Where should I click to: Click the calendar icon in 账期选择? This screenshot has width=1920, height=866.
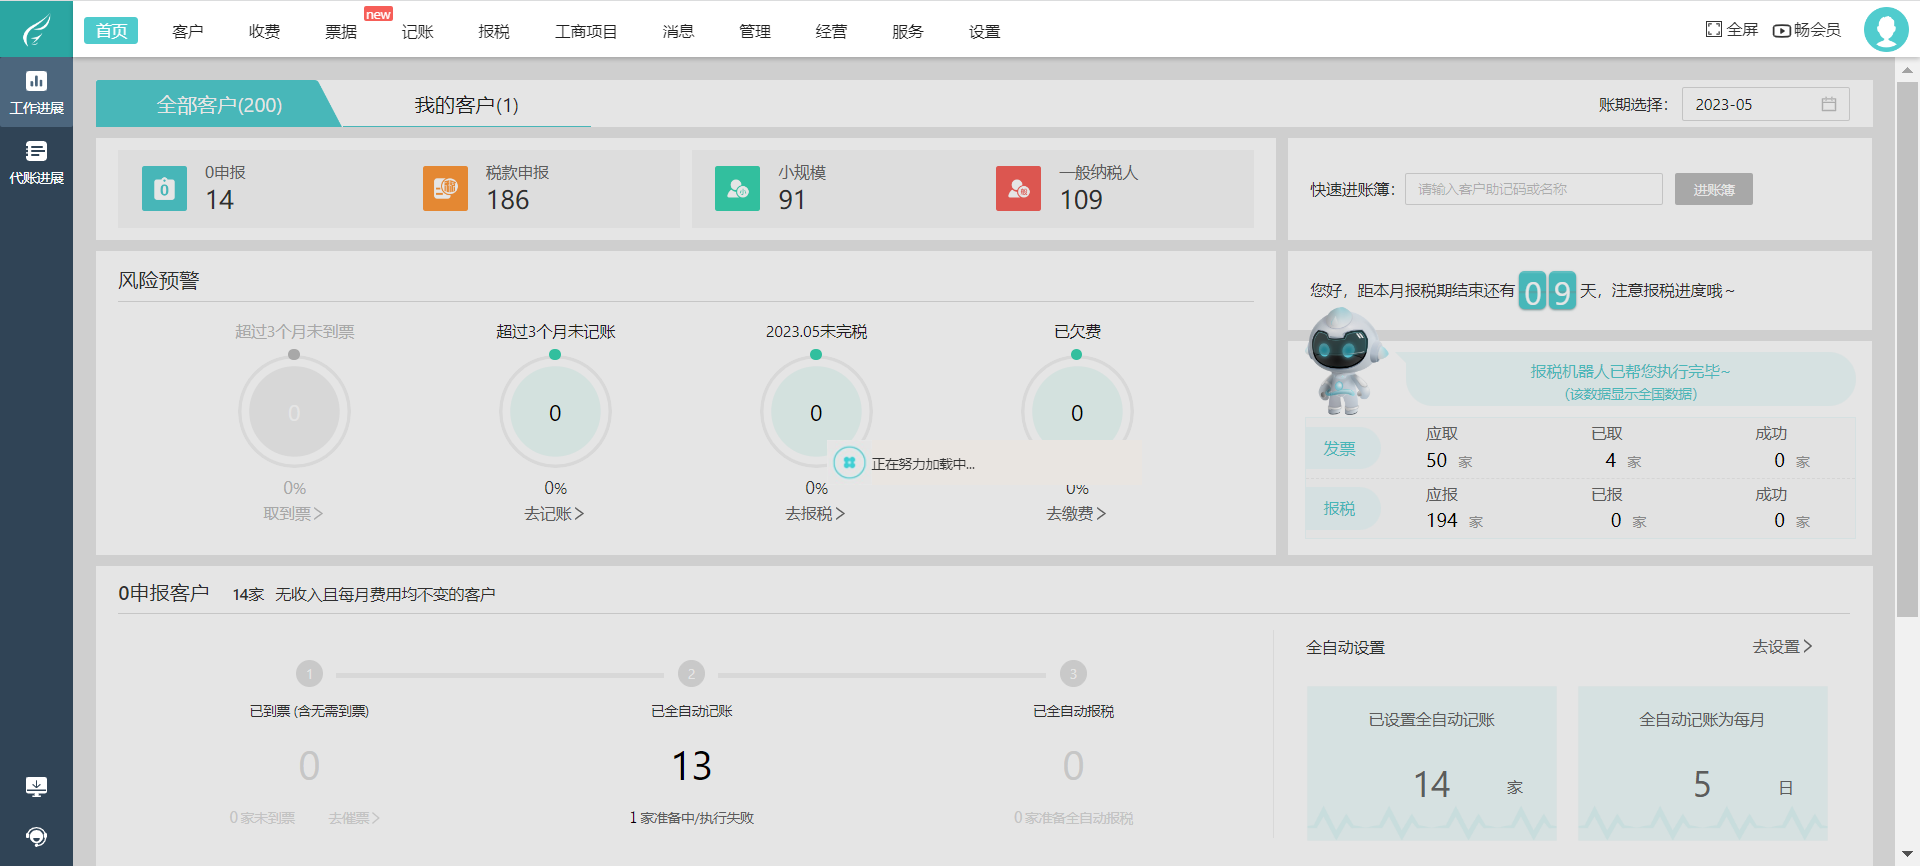coord(1829,104)
